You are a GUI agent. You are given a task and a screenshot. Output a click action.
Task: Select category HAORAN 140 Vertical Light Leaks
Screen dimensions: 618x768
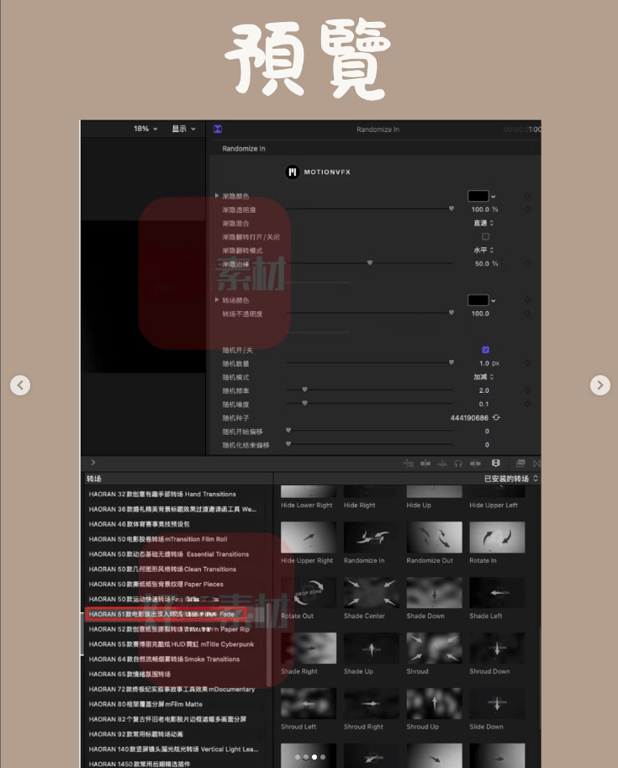tap(173, 749)
